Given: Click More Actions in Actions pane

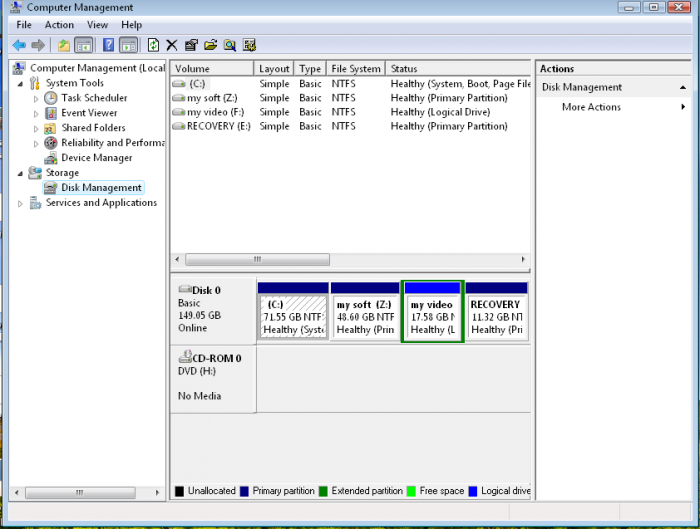Looking at the screenshot, I should (591, 107).
